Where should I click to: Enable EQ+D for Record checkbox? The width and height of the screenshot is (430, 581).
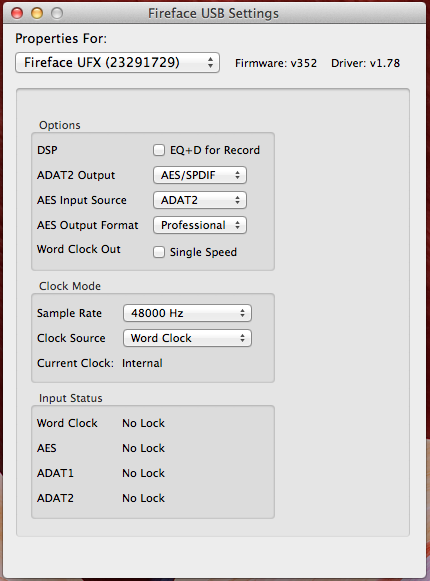159,150
